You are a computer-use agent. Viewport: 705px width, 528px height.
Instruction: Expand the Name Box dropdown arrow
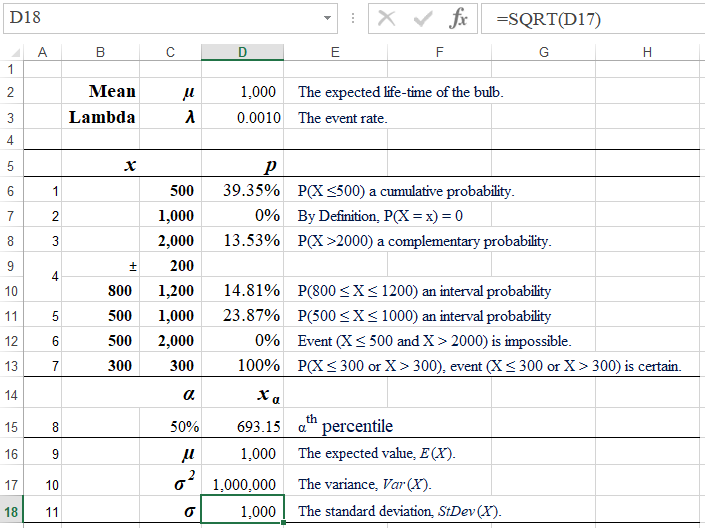tap(327, 18)
